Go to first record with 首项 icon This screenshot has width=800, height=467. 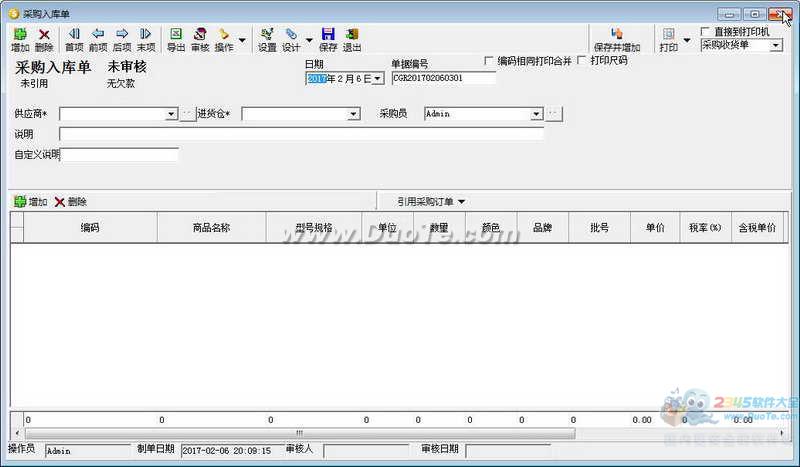pos(74,40)
